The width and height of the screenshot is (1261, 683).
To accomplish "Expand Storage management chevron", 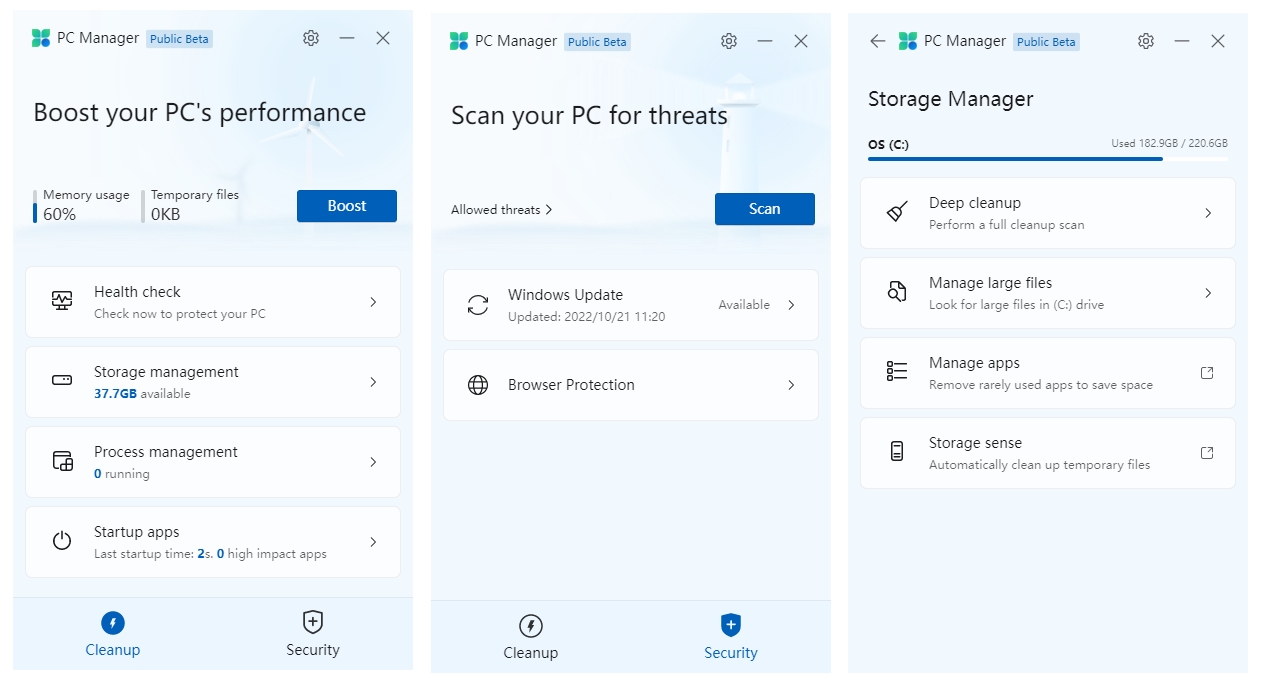I will 373,381.
